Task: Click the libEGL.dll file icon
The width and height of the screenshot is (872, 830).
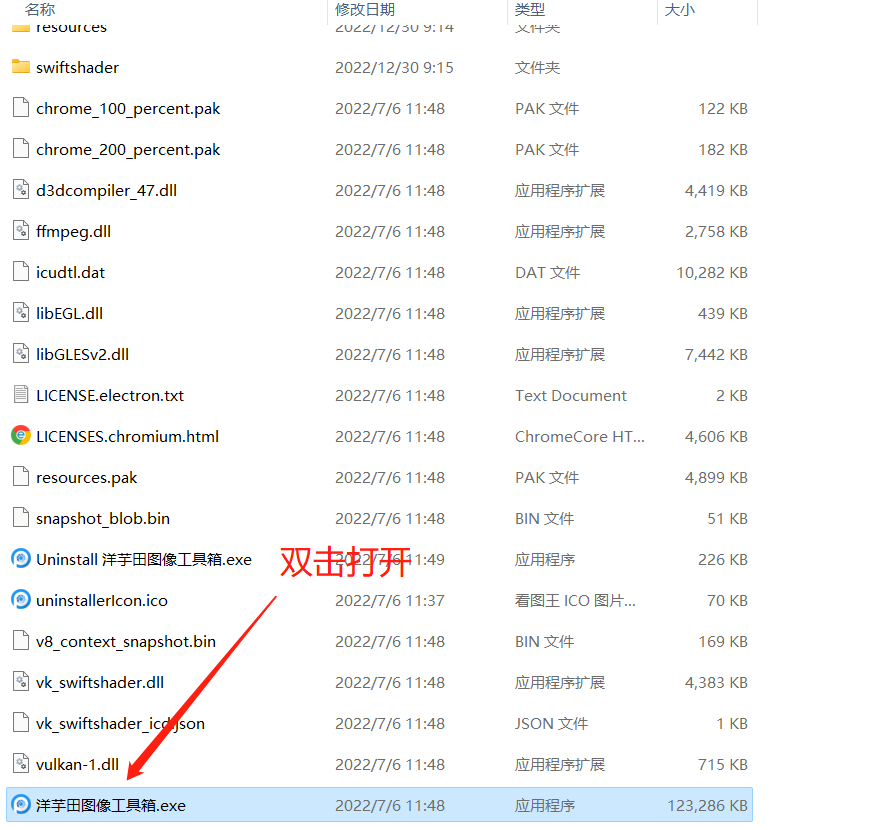Action: [21, 313]
